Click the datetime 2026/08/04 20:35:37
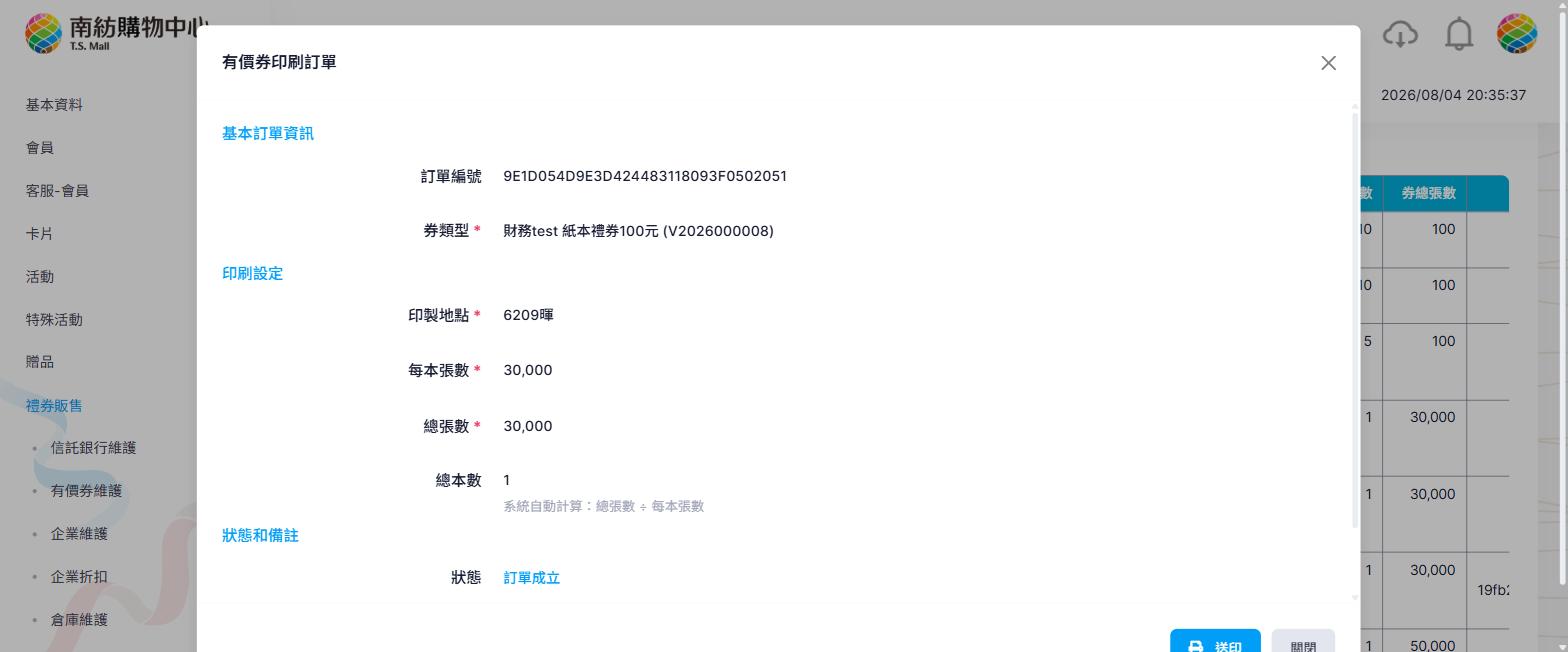Screen dimensions: 1568x652 1453,95
